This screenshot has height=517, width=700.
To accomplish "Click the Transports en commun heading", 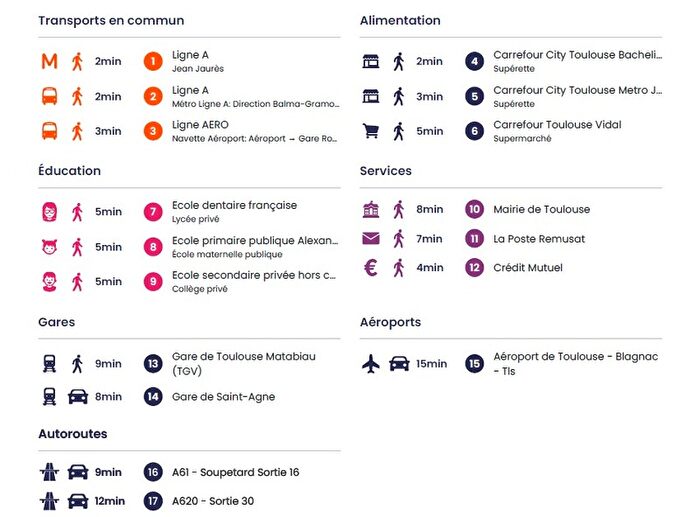I will (x=111, y=21).
